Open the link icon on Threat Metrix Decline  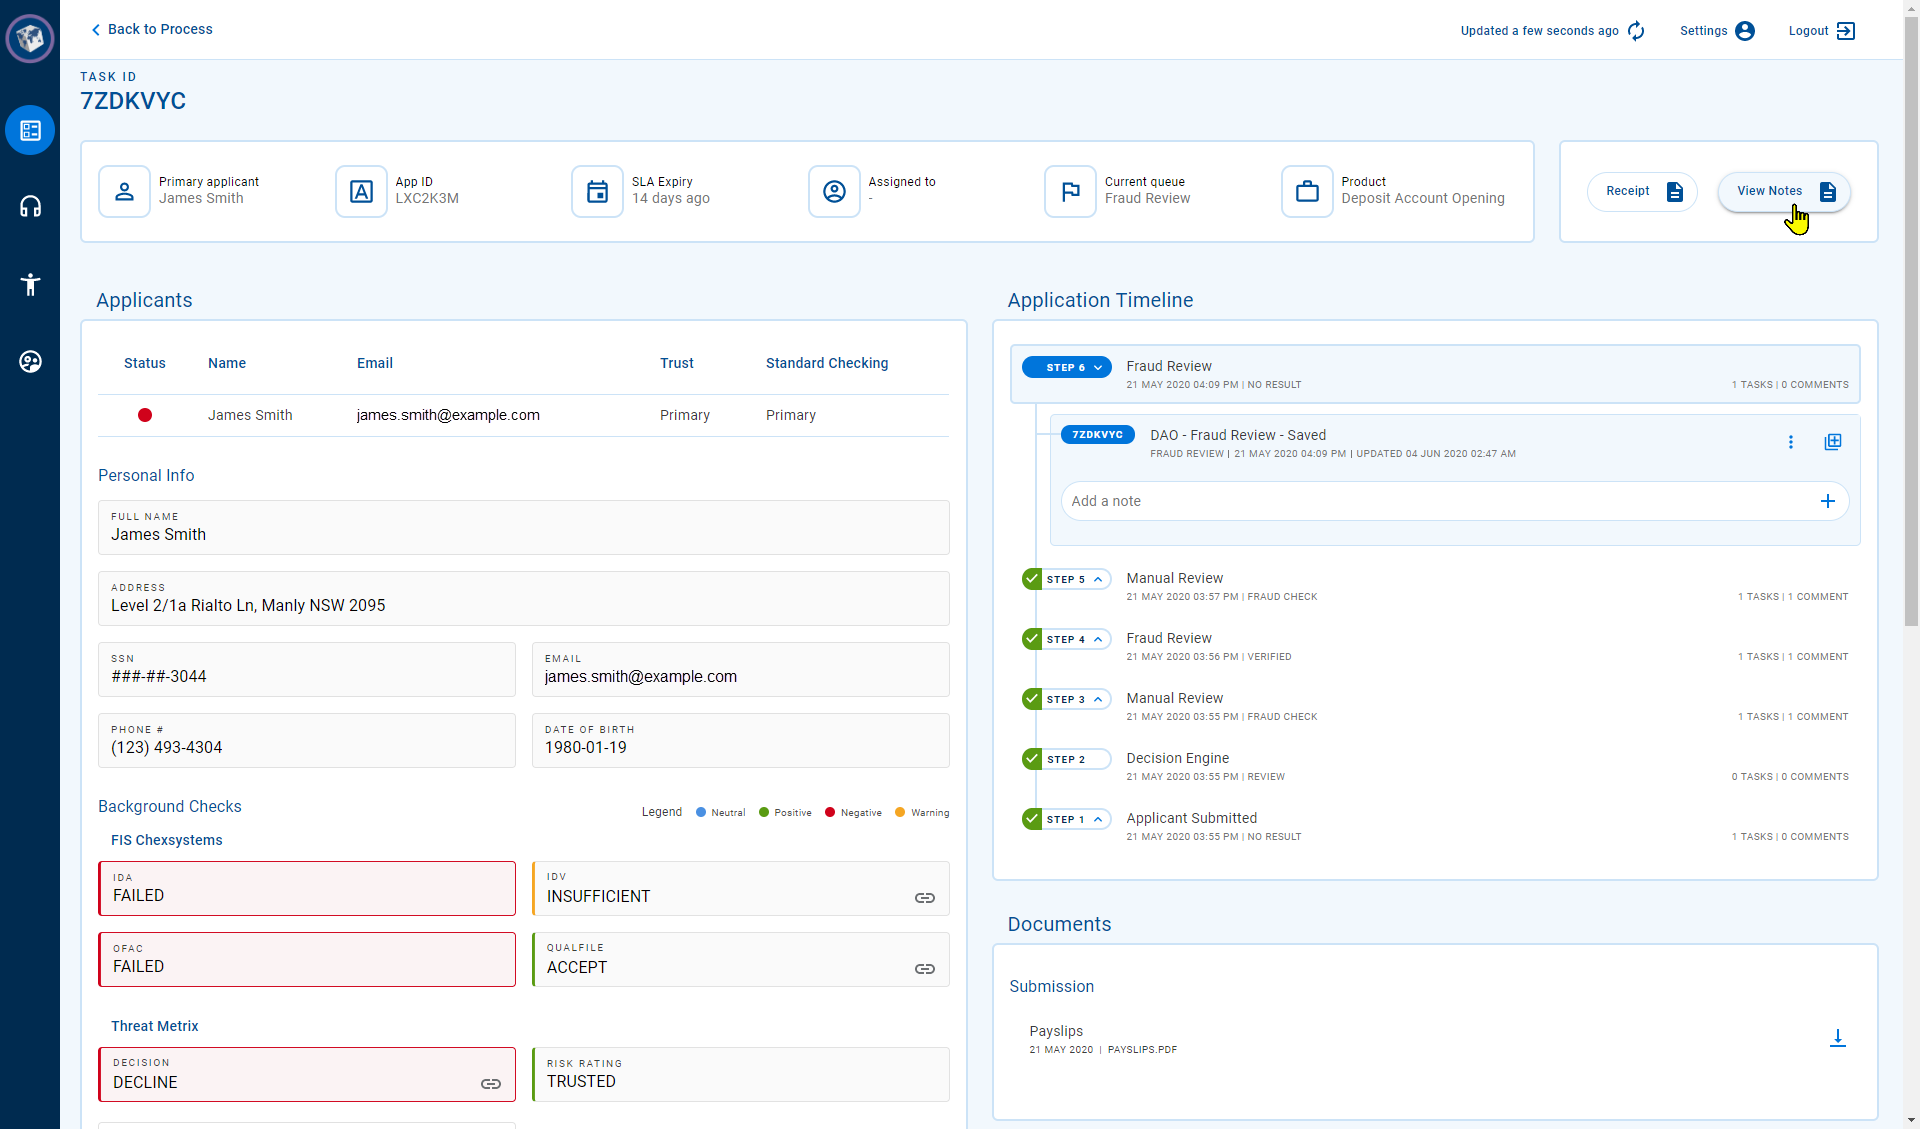(490, 1084)
